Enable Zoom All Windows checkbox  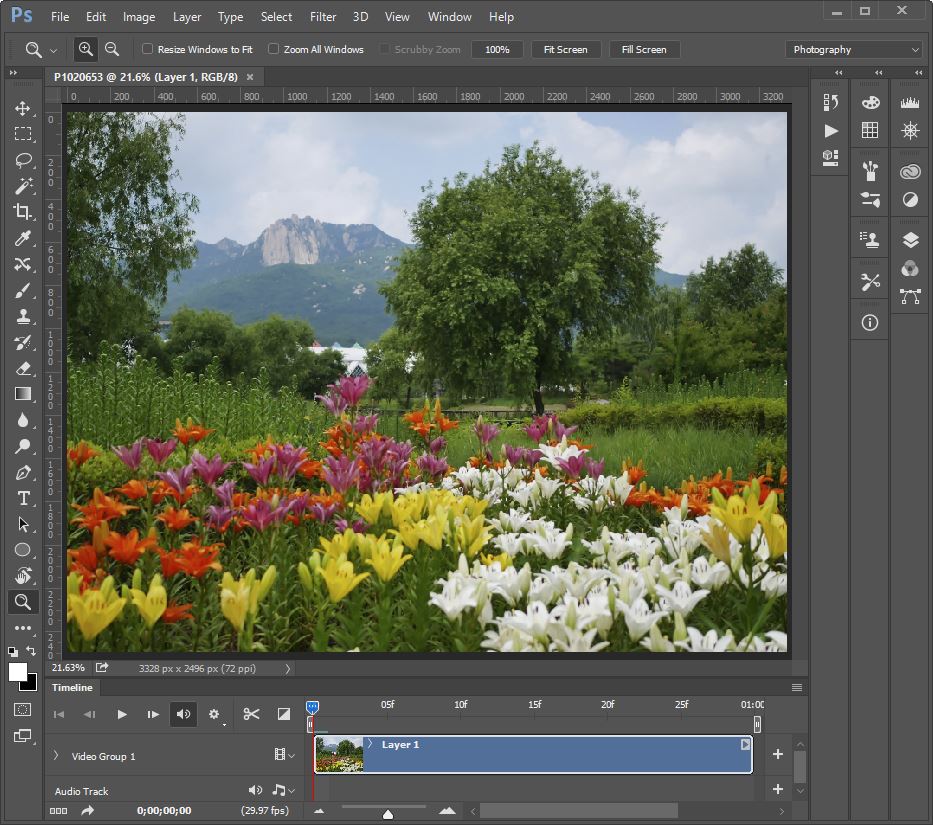pos(274,49)
